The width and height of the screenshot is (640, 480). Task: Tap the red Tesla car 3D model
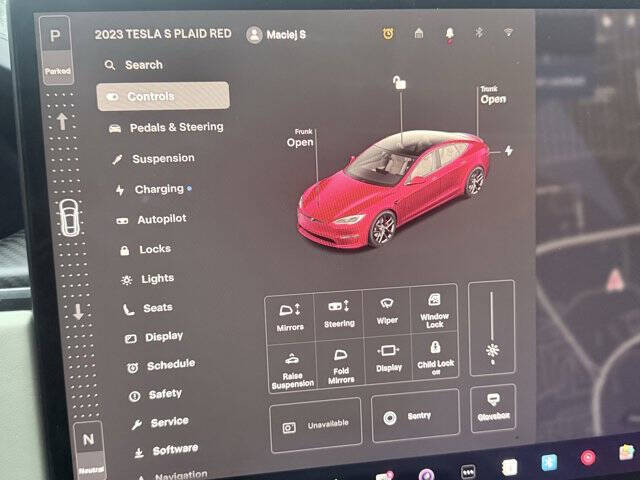[x=394, y=190]
